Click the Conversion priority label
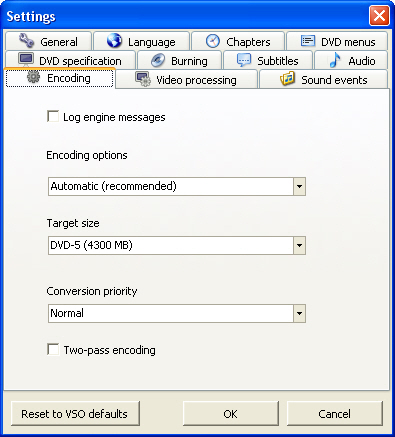The height and width of the screenshot is (437, 395). [x=92, y=291]
